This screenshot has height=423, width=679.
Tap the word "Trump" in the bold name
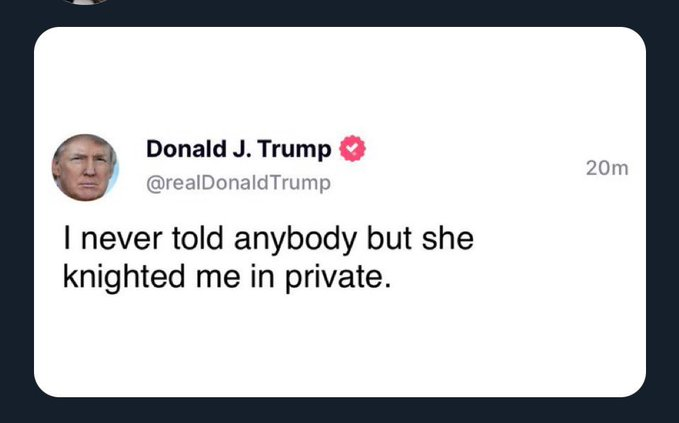(295, 149)
